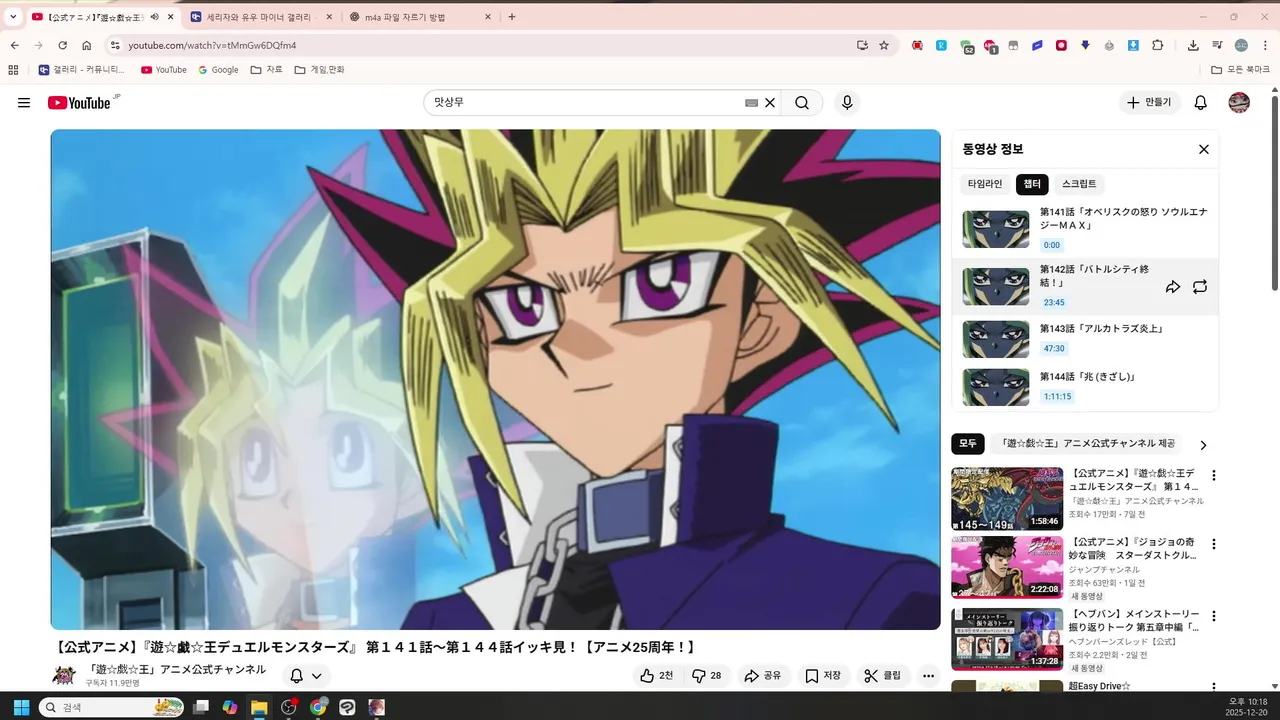Open the 1:58:46 recommended video thumbnail
Viewport: 1280px width, 720px height.
(x=1007, y=499)
